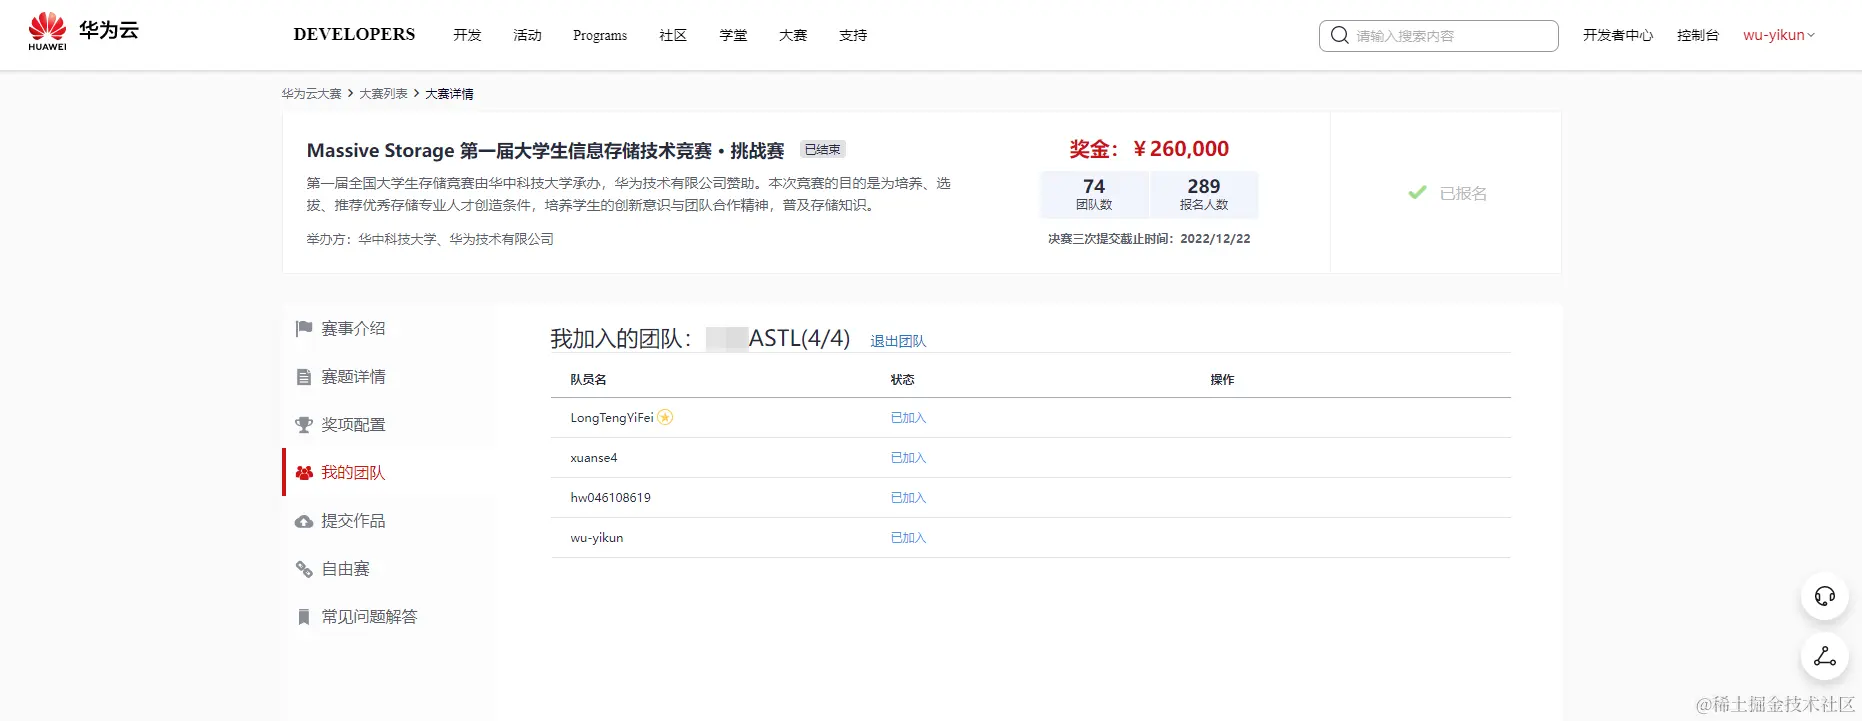Open the 学堂 menu

(x=733, y=35)
